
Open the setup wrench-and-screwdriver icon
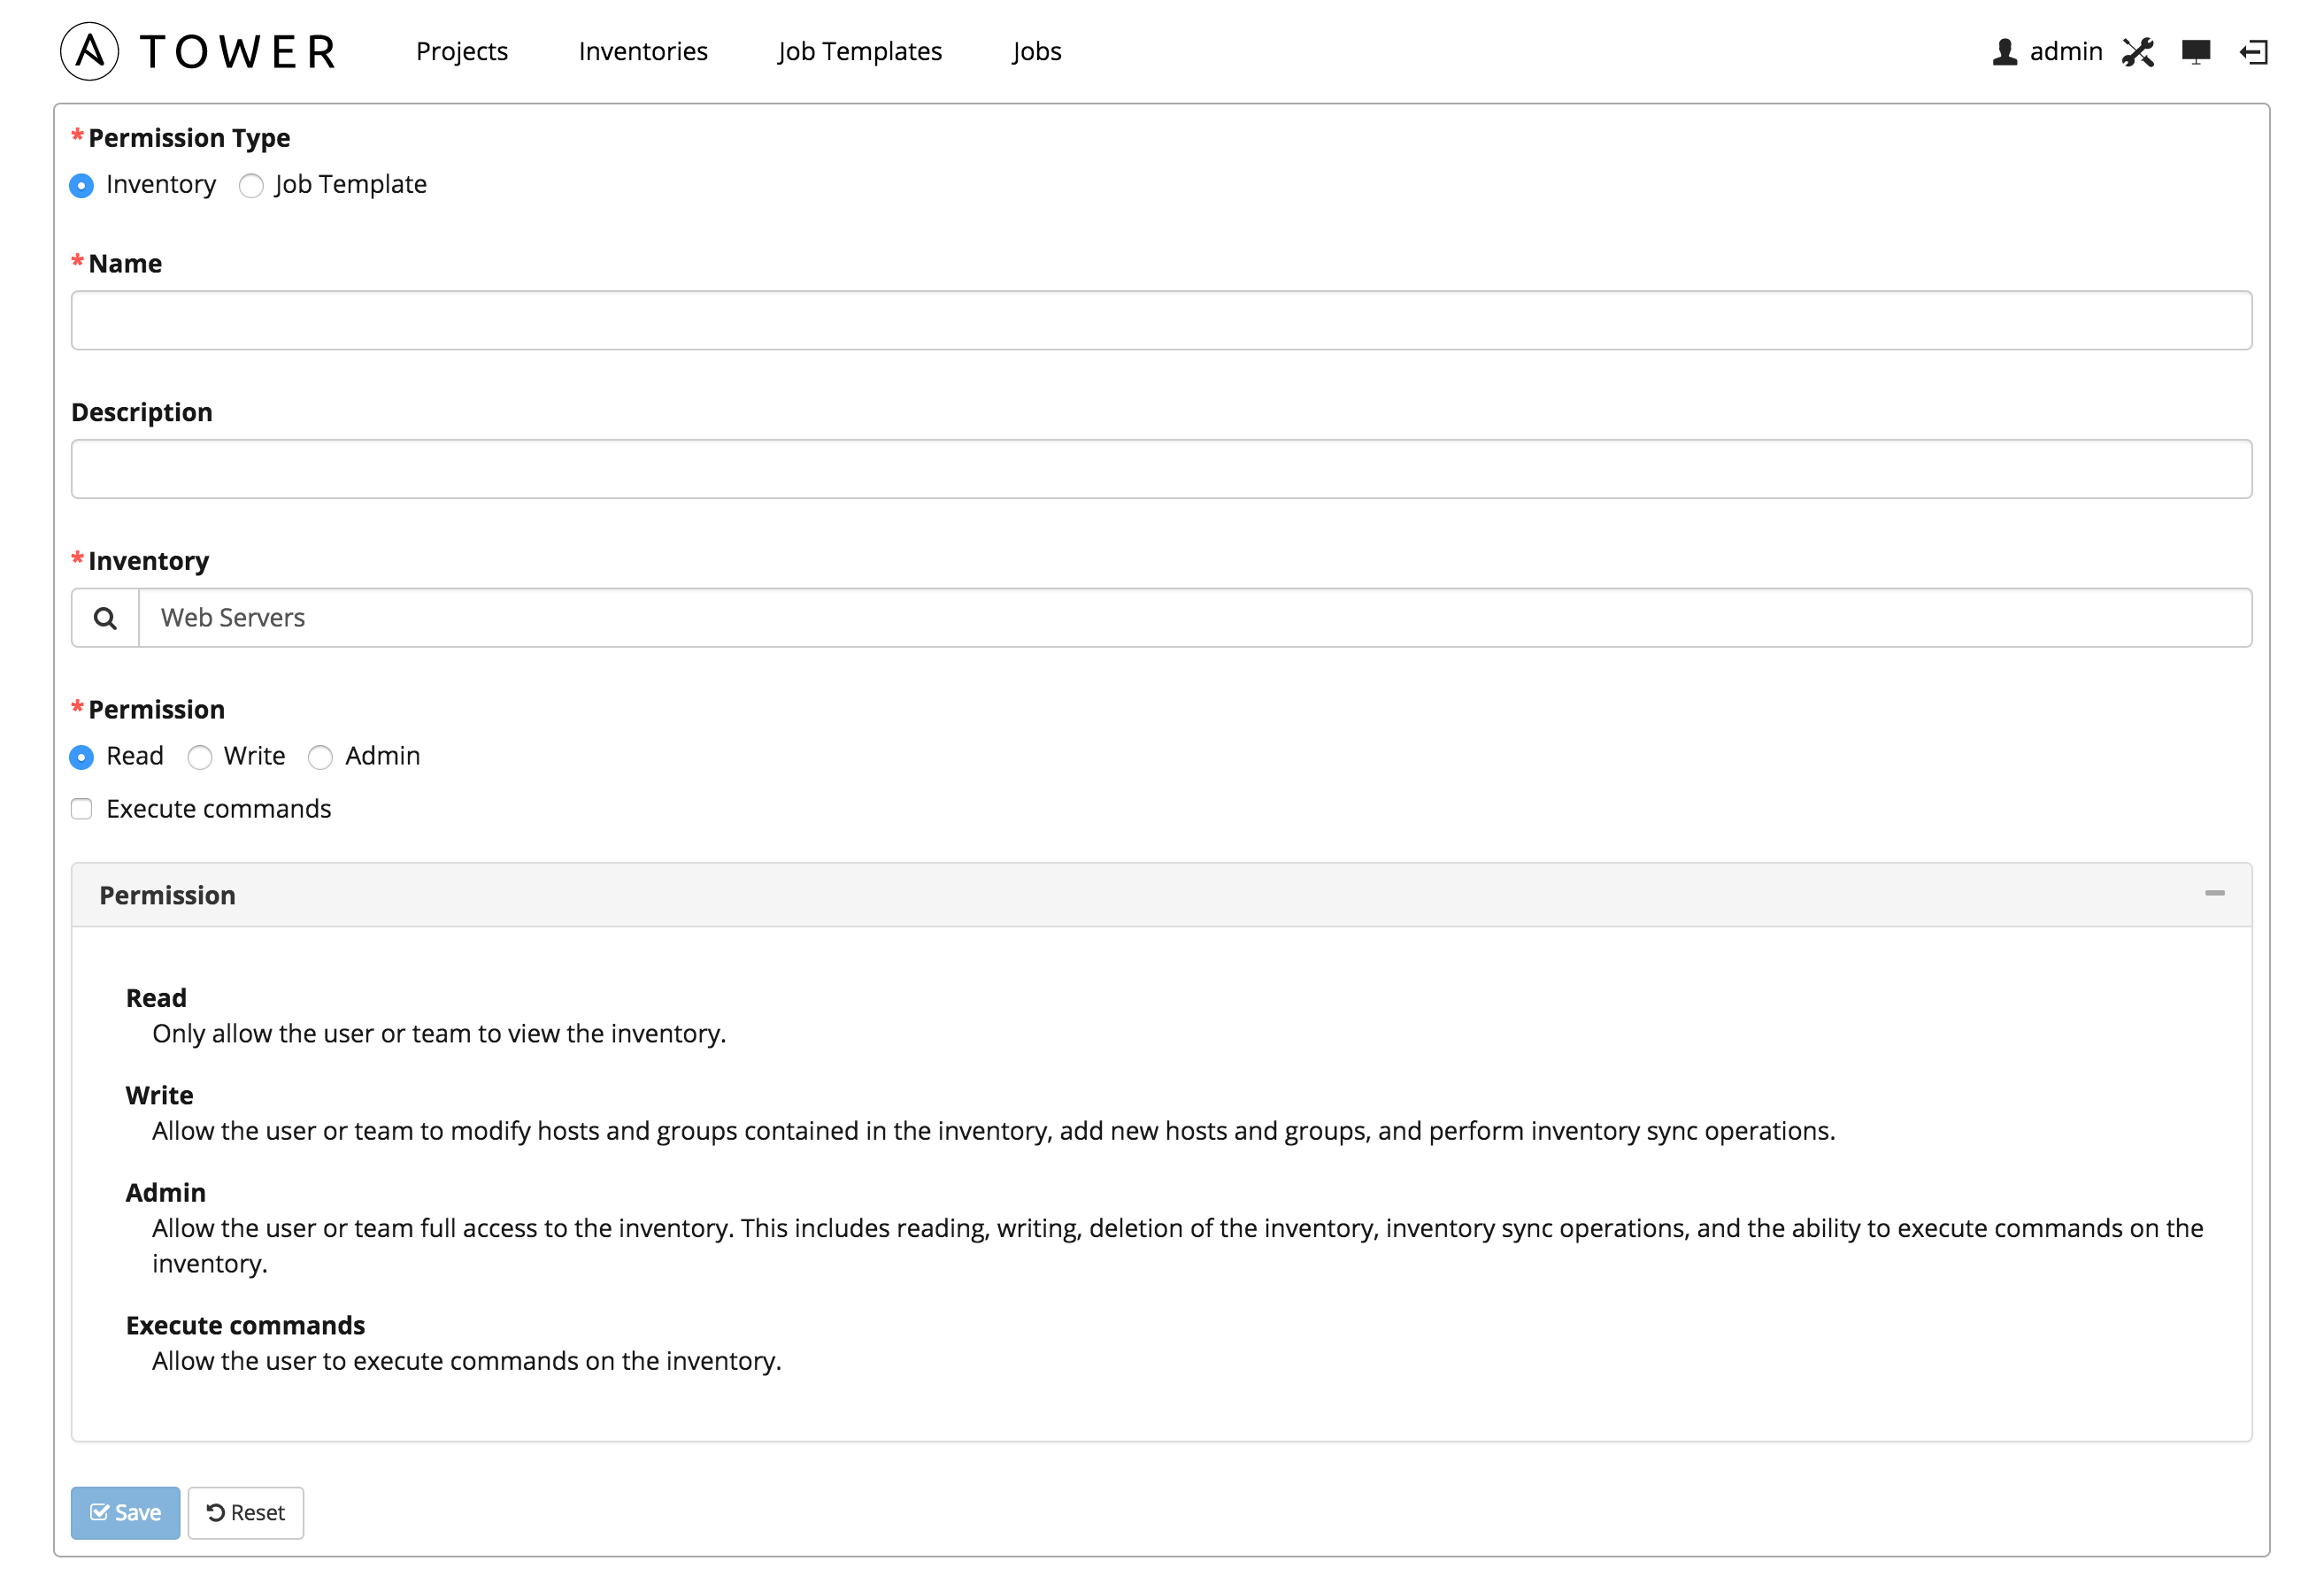click(x=2138, y=52)
